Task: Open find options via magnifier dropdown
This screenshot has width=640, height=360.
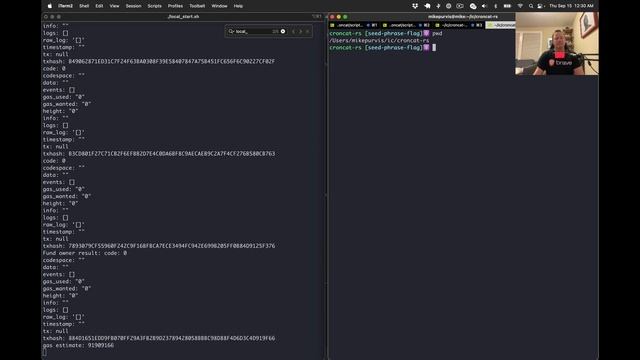Action: (x=231, y=31)
